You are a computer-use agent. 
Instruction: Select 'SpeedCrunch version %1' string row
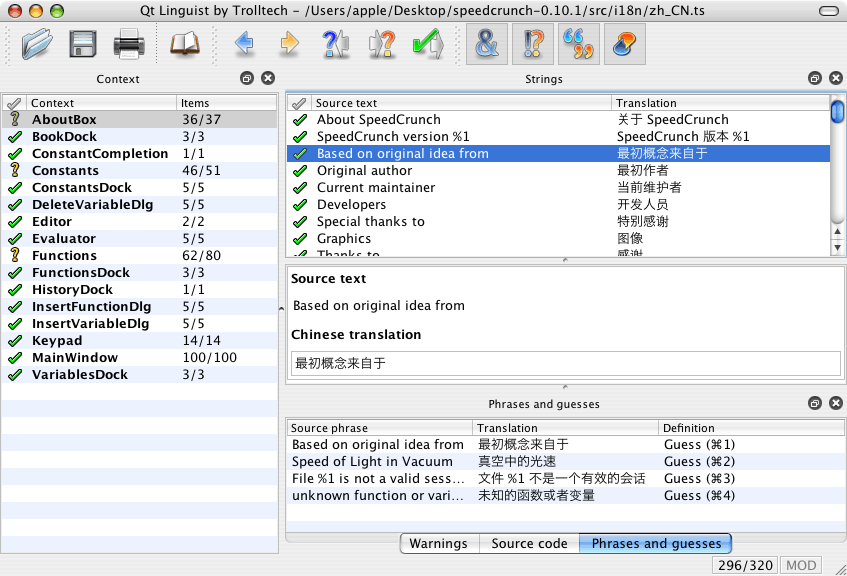(559, 137)
